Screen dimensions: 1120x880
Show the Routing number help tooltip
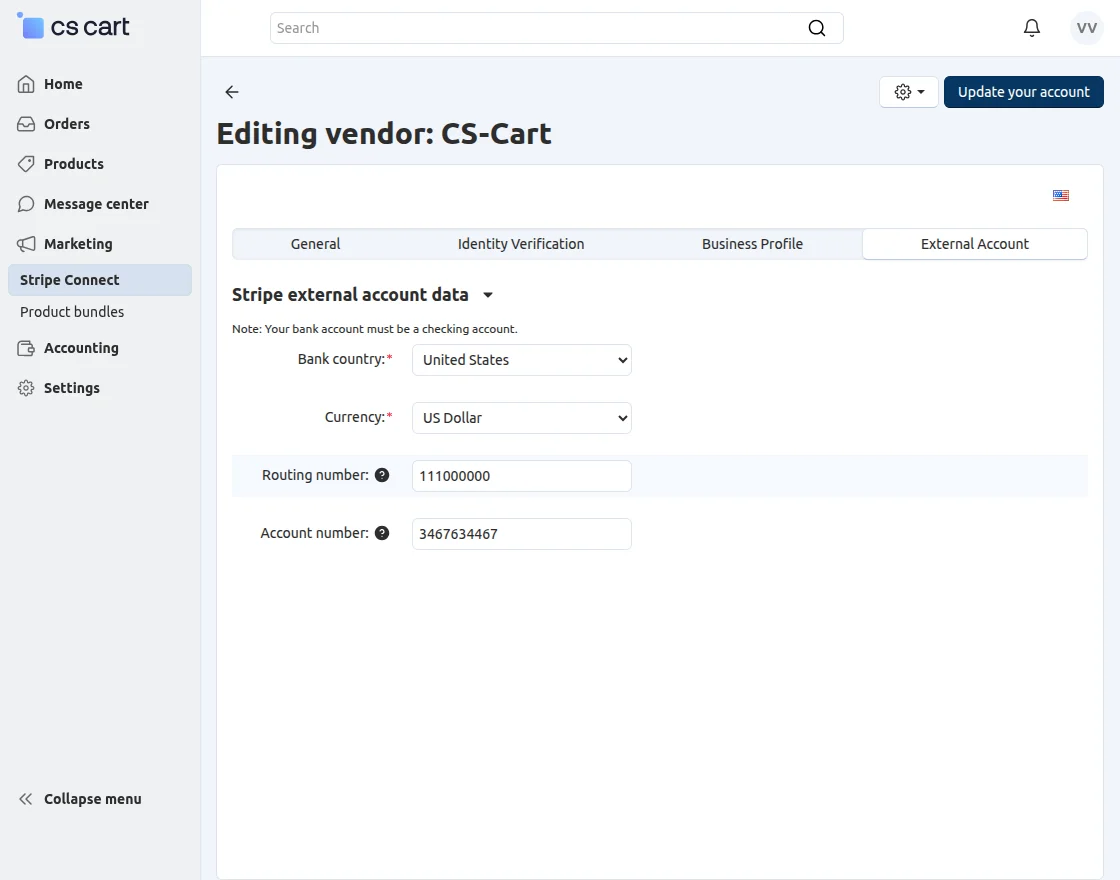point(382,475)
